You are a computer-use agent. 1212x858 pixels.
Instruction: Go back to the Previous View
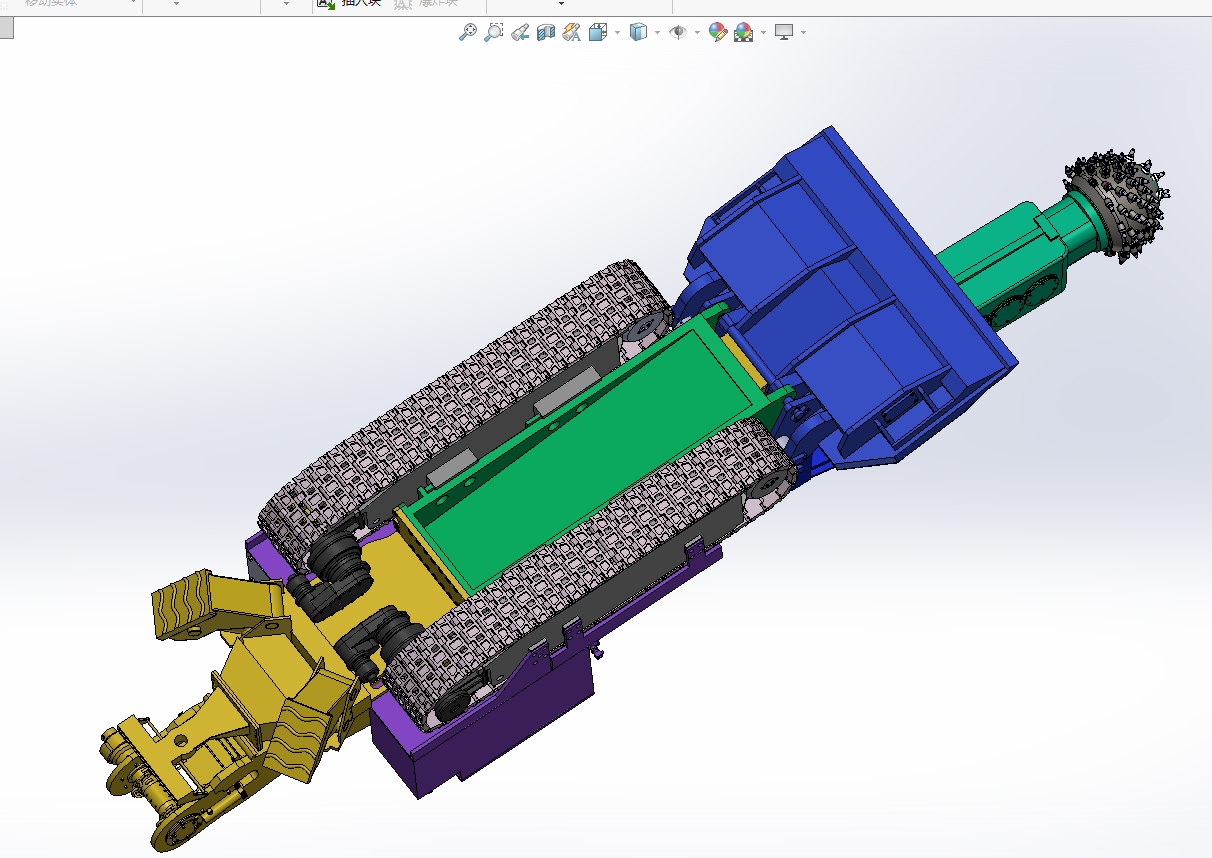[519, 32]
